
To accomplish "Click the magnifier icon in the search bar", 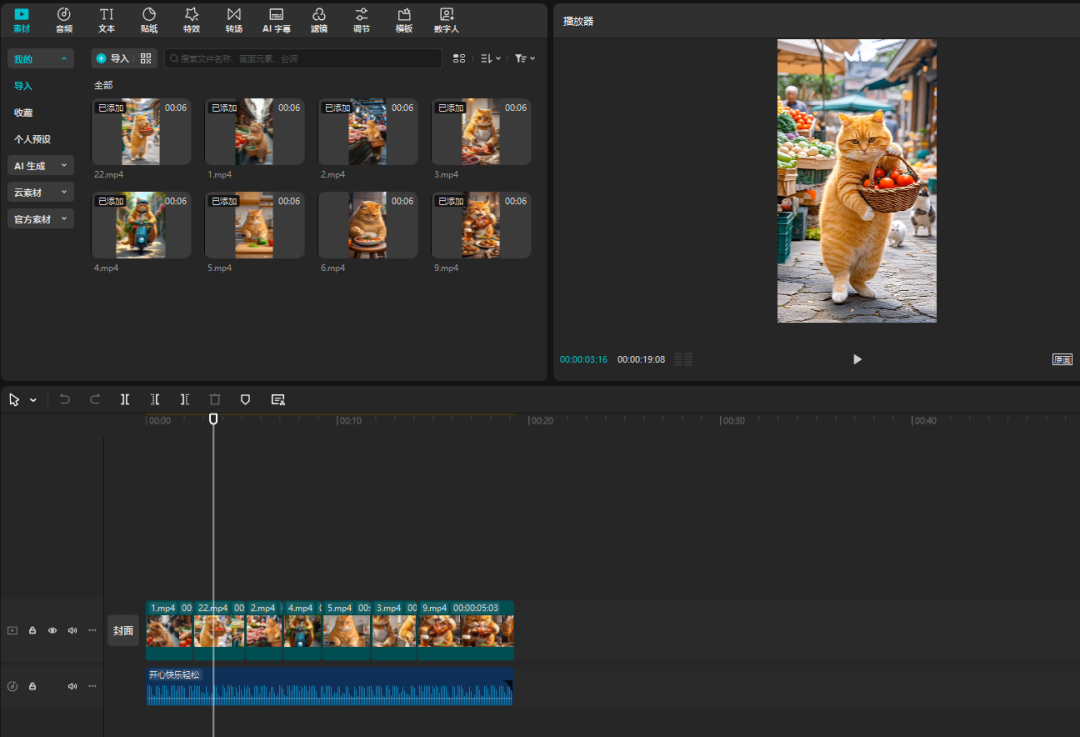I will pyautogui.click(x=174, y=59).
